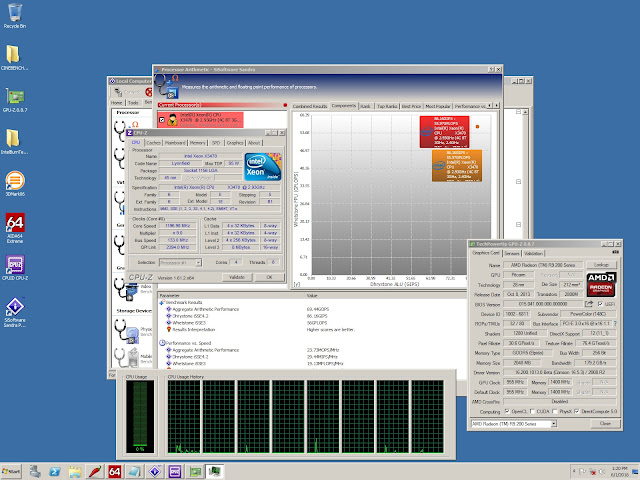
Task: Launch AIDA64 Extreme desktop shortcut
Action: 15,228
